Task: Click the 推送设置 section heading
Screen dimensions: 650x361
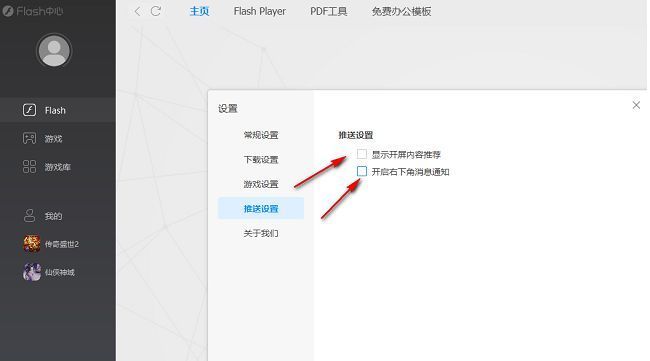Action: click(x=356, y=135)
